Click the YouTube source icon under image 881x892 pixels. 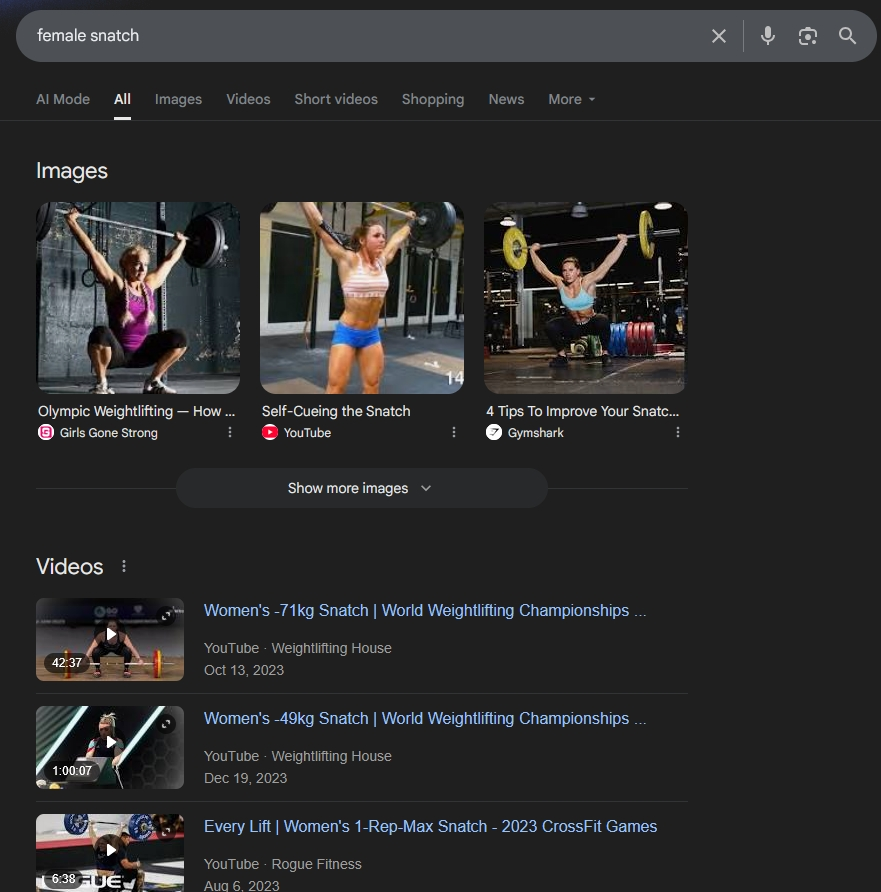click(x=270, y=432)
